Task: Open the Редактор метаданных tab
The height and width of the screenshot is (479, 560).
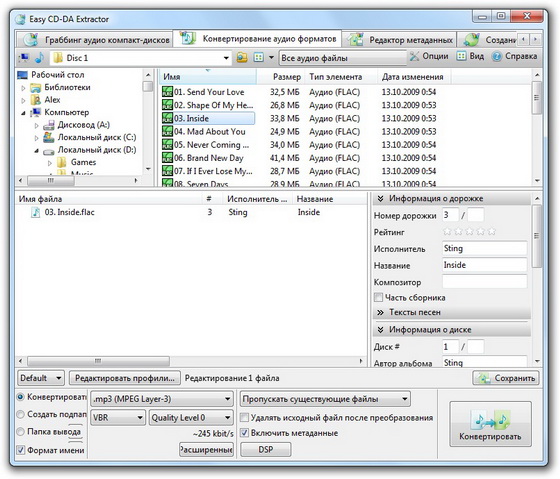Action: pyautogui.click(x=399, y=40)
